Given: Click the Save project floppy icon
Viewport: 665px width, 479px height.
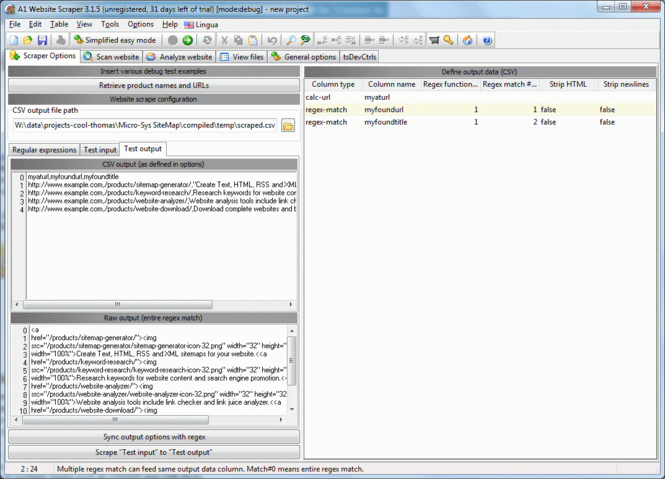Looking at the screenshot, I should [42, 40].
